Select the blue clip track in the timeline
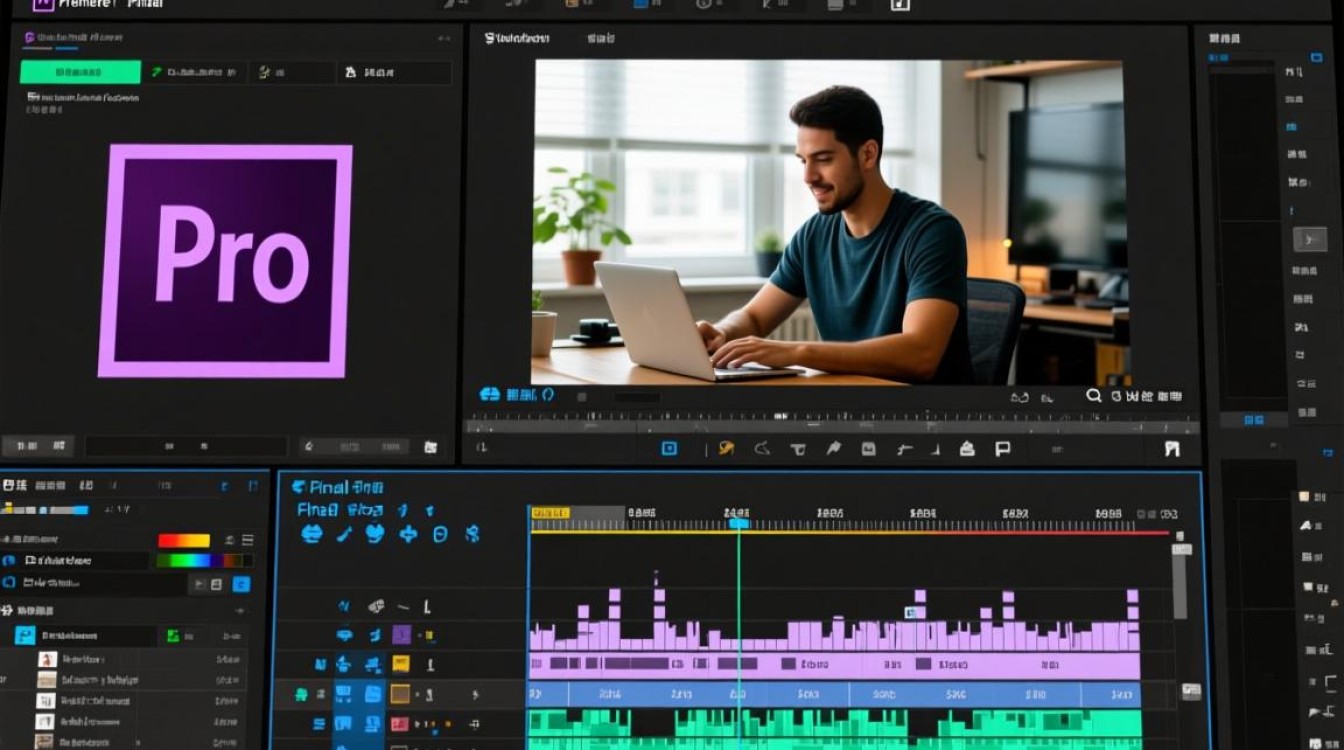This screenshot has width=1344, height=750. (834, 694)
